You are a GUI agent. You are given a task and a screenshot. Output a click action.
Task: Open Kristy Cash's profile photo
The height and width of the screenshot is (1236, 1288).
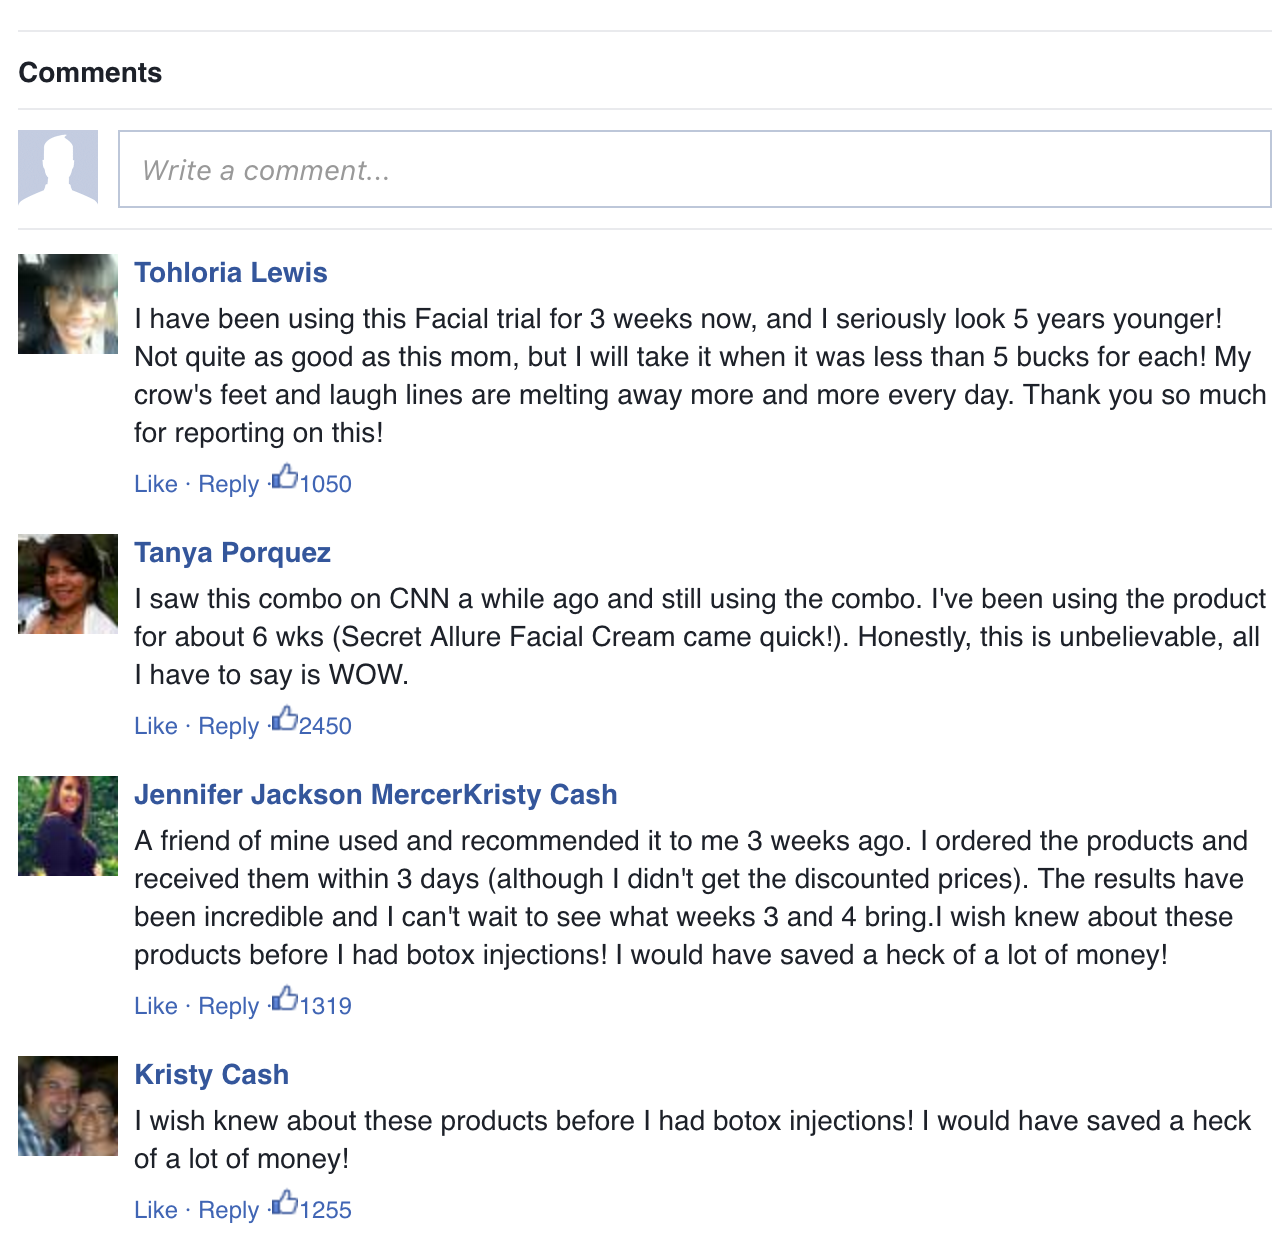[x=68, y=1106]
